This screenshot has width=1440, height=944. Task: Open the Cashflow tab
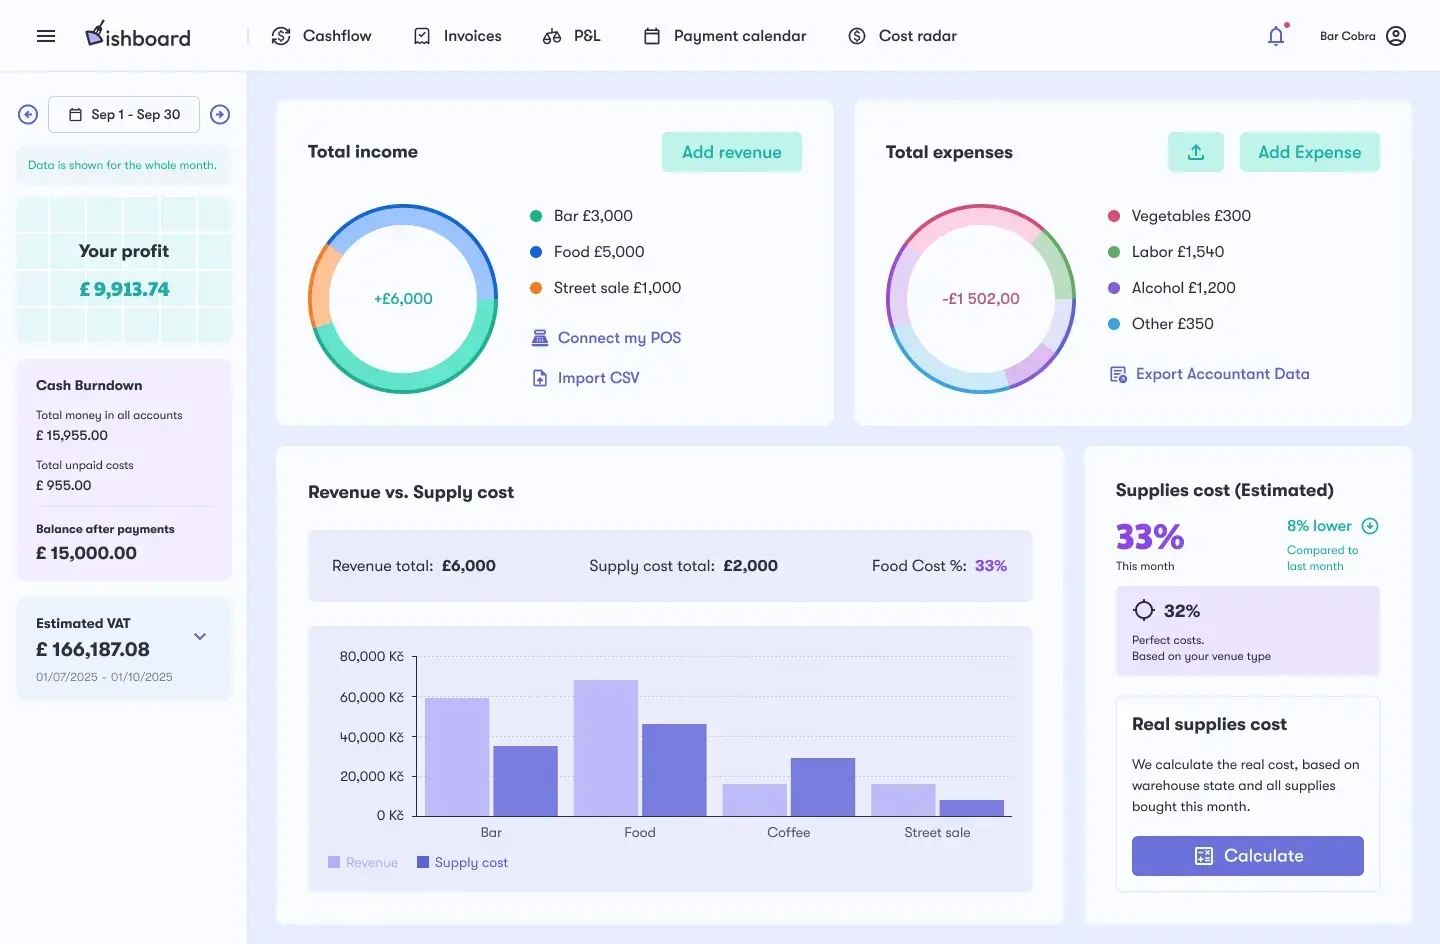coord(322,36)
